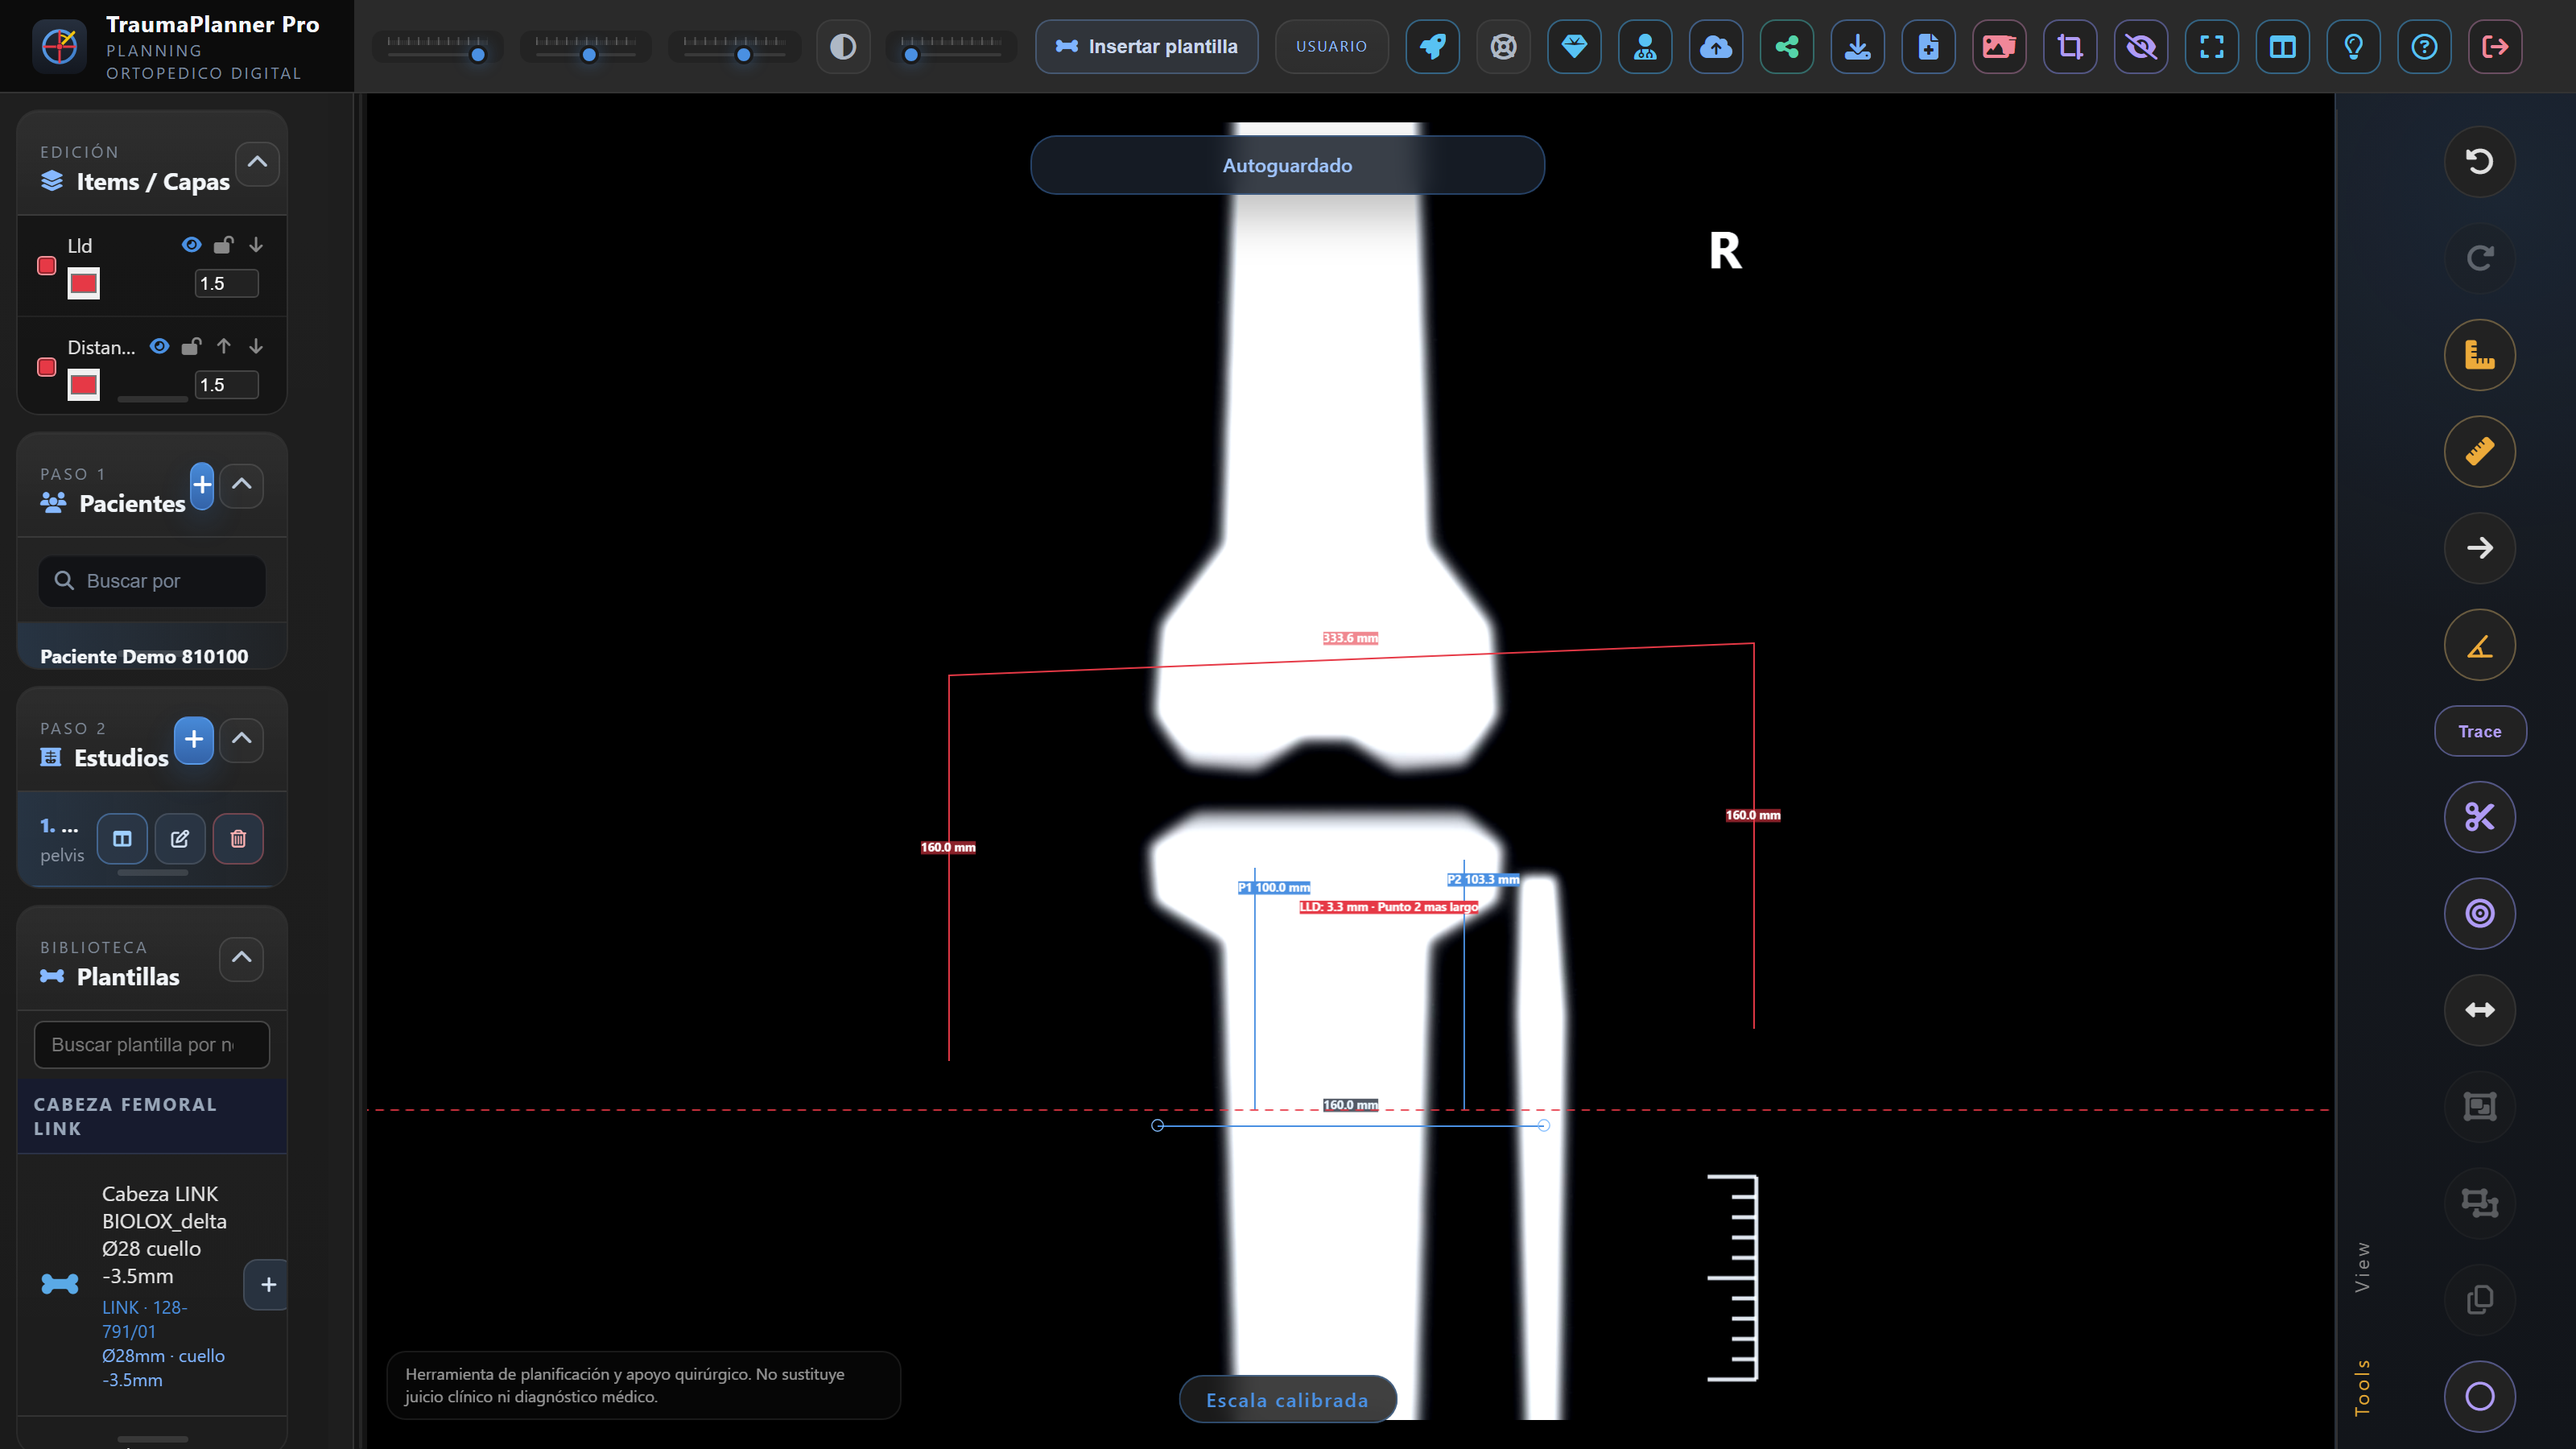Select the crop tool in top toolbar
2576x1449 pixels.
(2070, 47)
